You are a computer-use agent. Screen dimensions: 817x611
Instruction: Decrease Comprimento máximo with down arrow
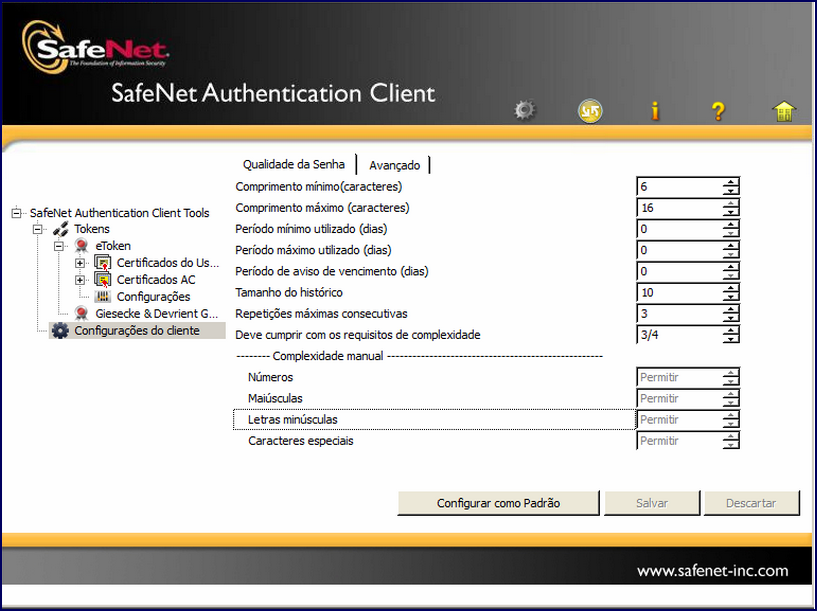pyautogui.click(x=731, y=213)
